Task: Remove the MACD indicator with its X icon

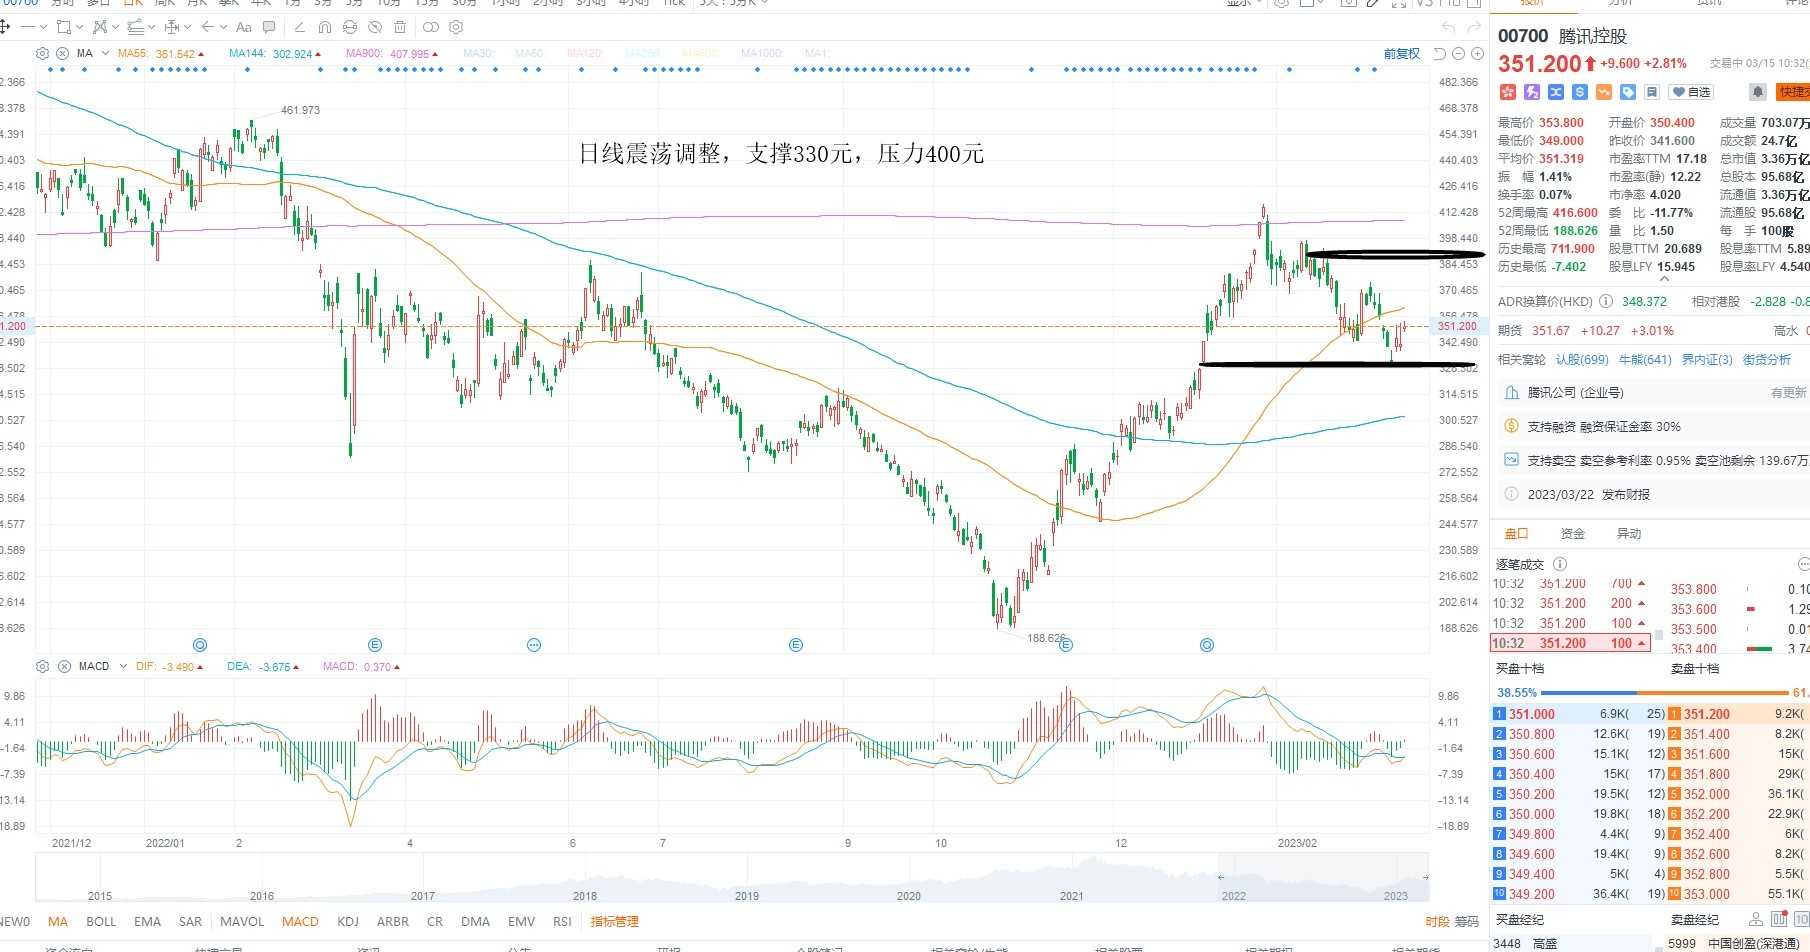Action: [x=64, y=666]
